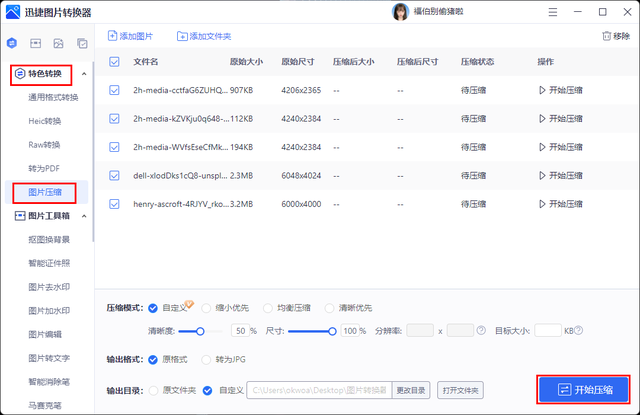Choose 转为JPG output format
The height and width of the screenshot is (415, 640).
tap(206, 360)
